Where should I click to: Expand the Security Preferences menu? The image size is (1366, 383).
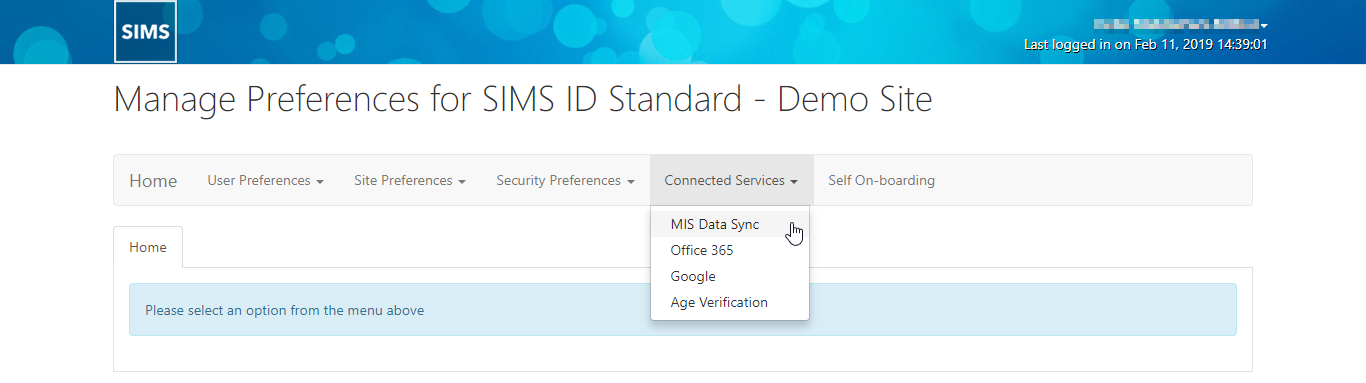point(565,181)
